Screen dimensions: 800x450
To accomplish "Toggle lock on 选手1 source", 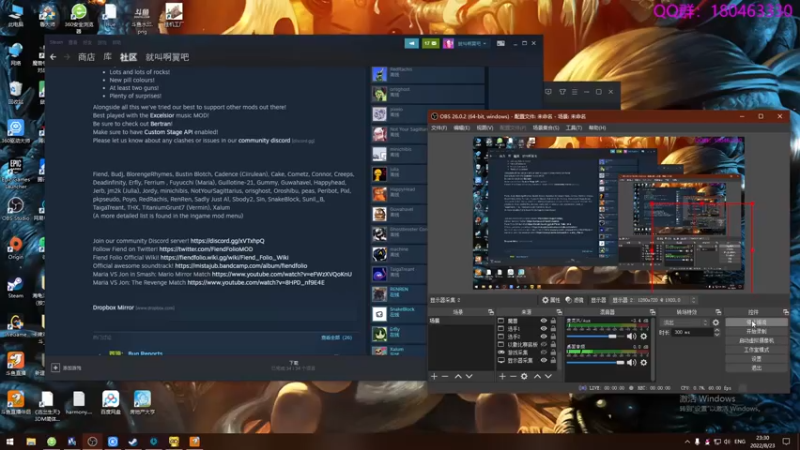I will pyautogui.click(x=553, y=329).
